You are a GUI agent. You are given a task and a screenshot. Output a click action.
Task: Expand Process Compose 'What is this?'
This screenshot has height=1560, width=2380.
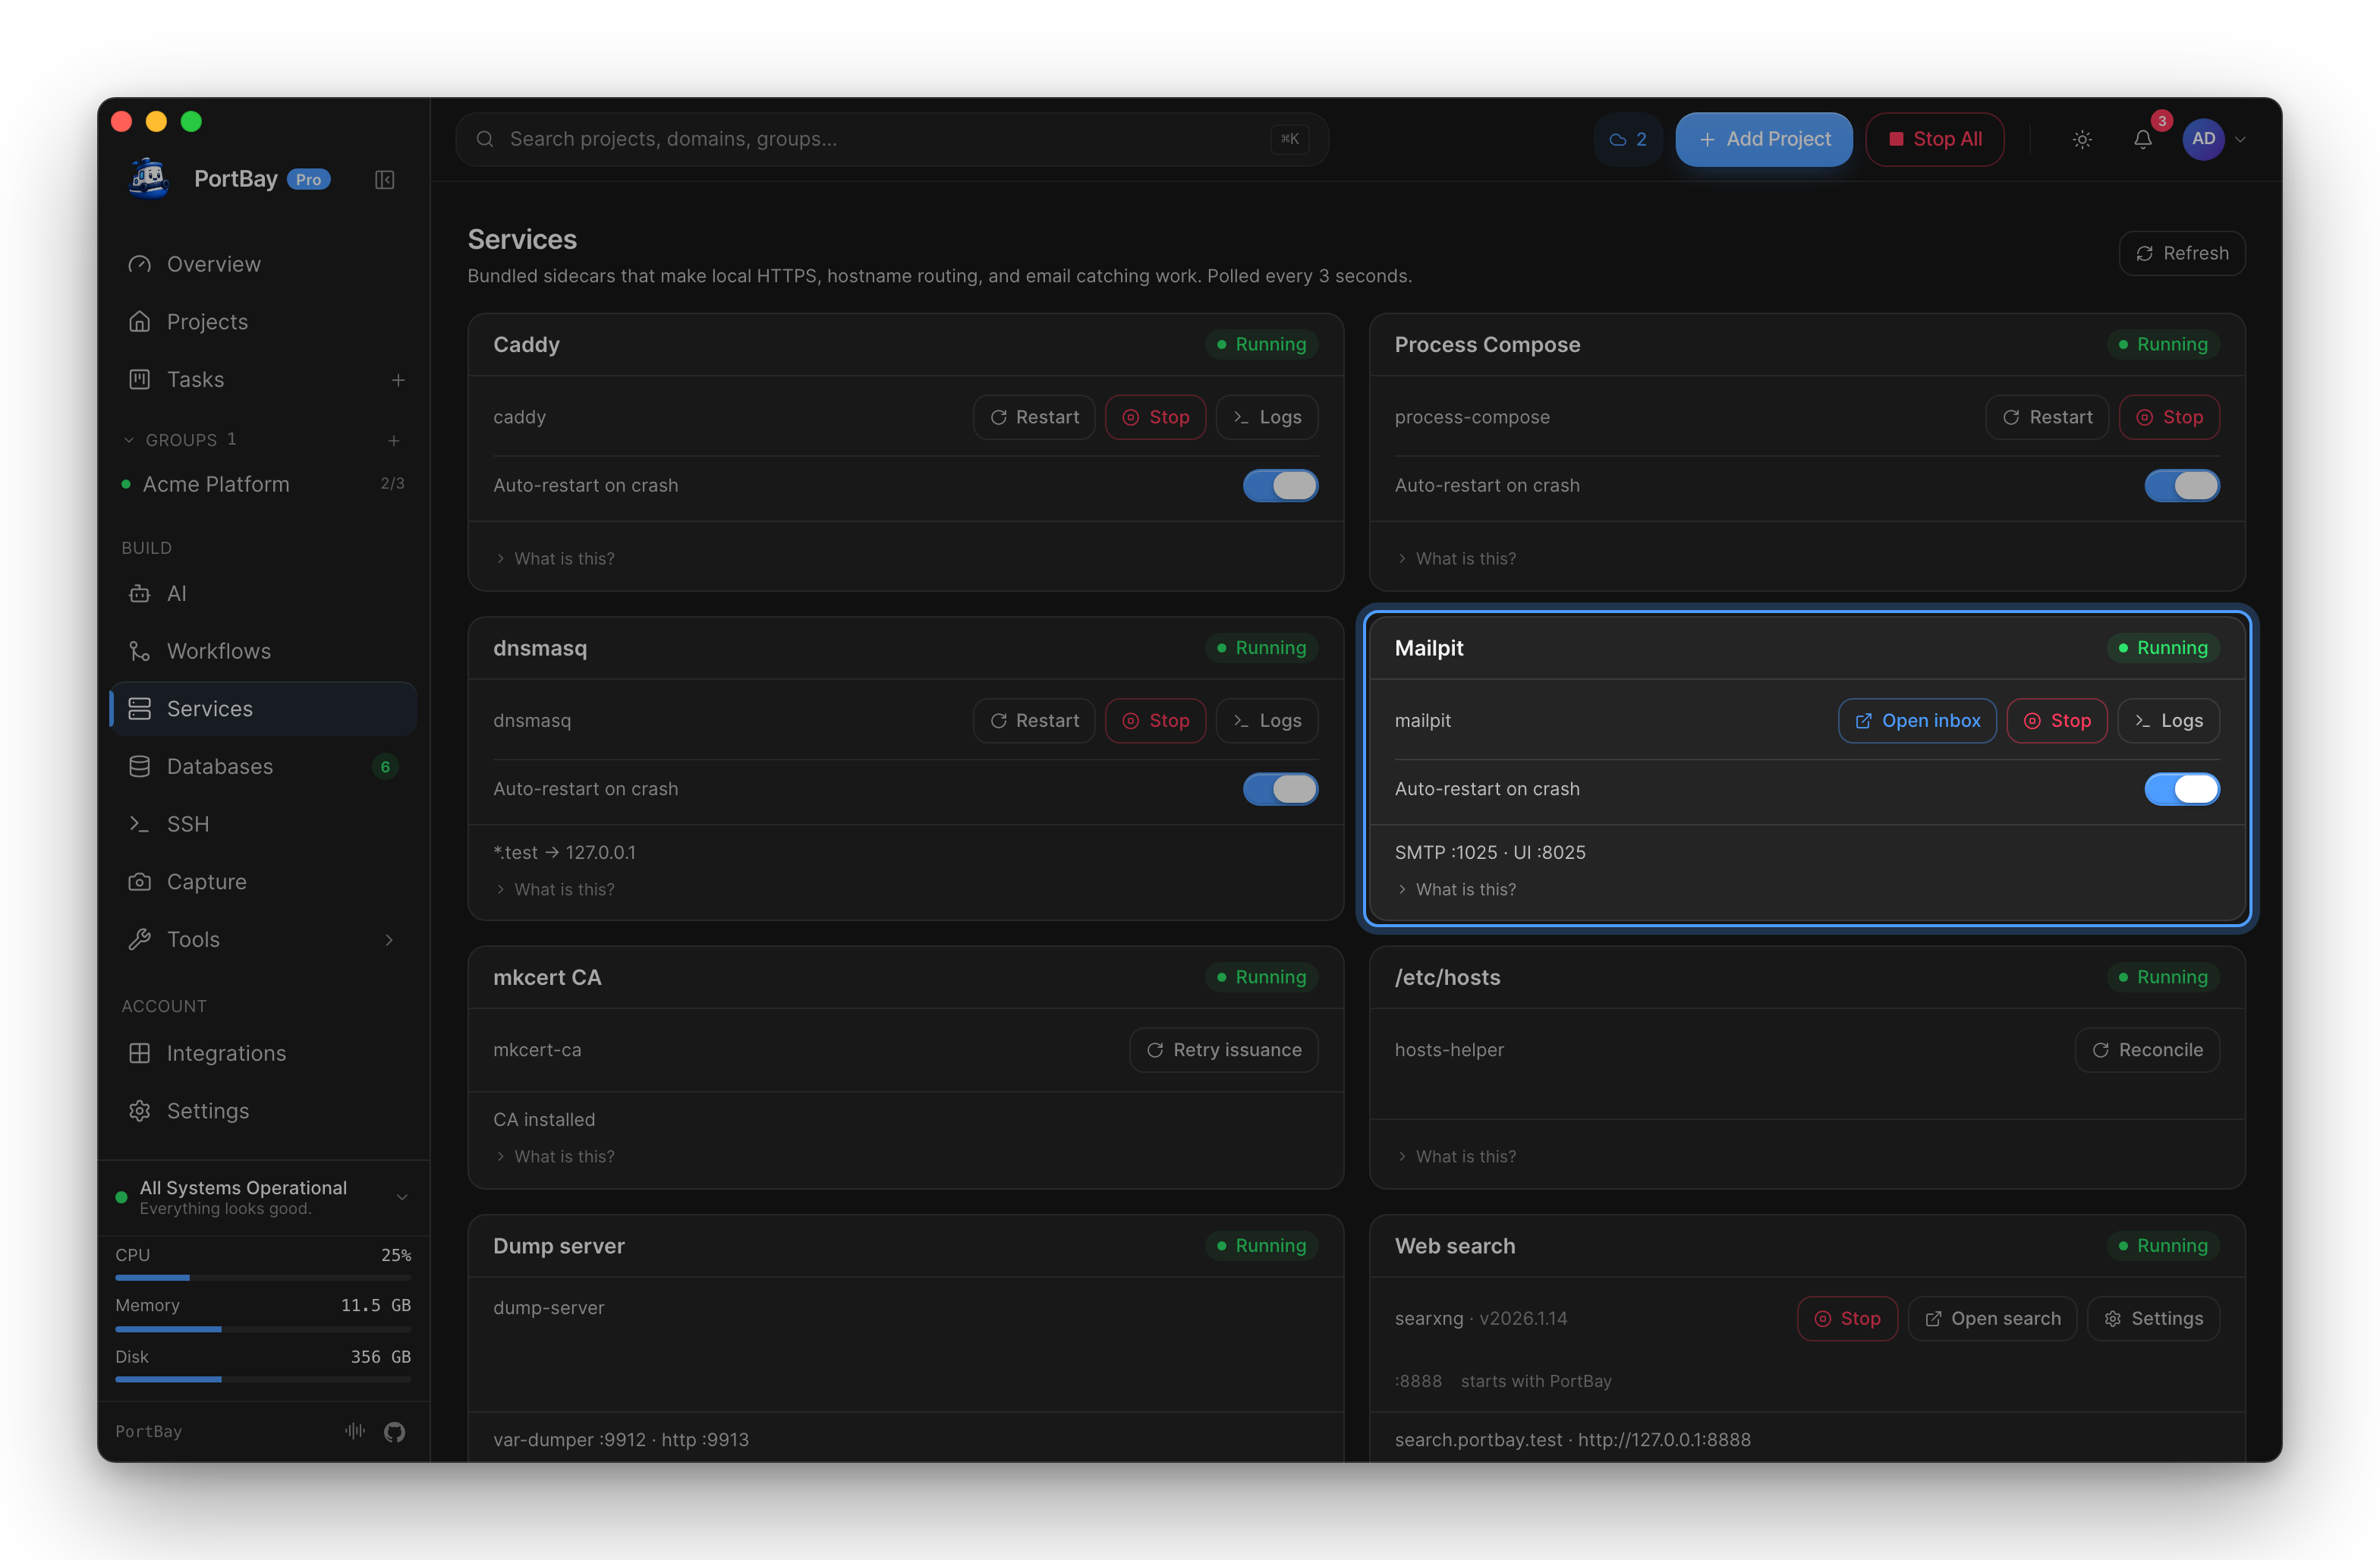coord(1456,559)
